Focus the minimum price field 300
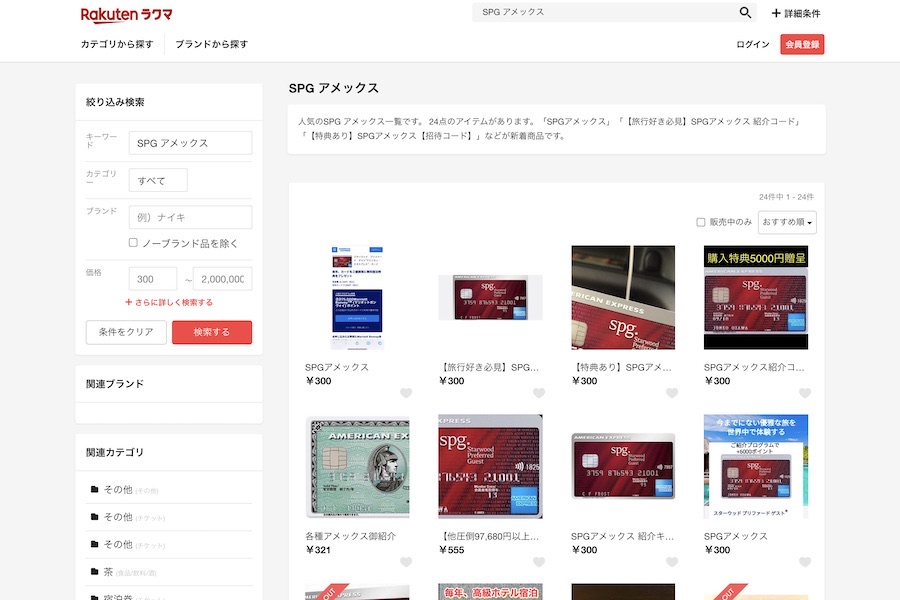This screenshot has height=600, width=900. 153,279
